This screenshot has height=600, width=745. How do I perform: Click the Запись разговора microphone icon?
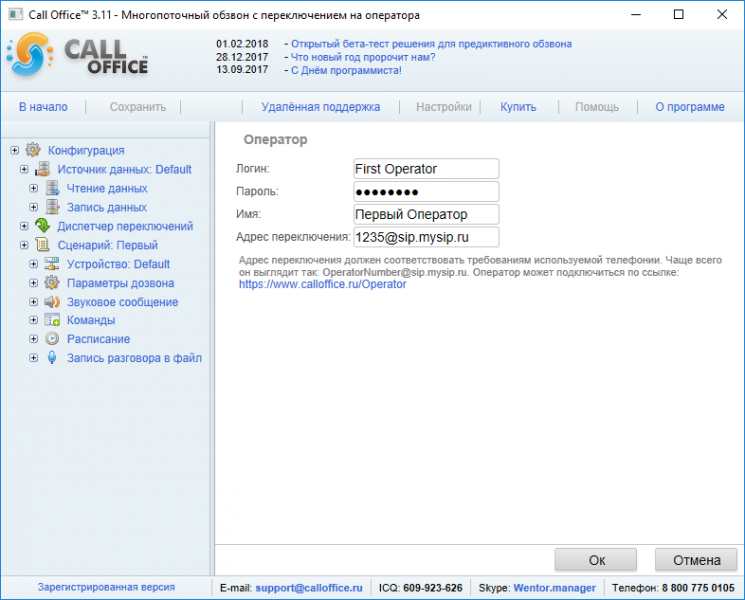52,358
